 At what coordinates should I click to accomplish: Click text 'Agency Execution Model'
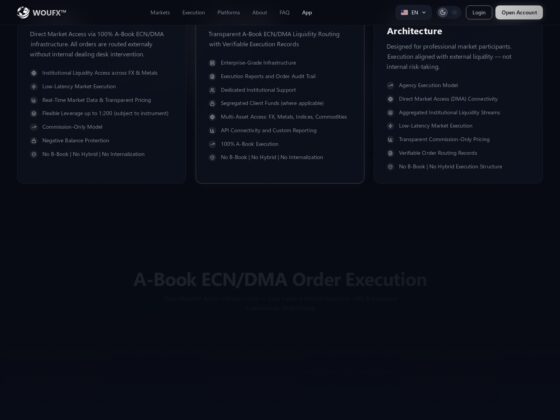428,85
